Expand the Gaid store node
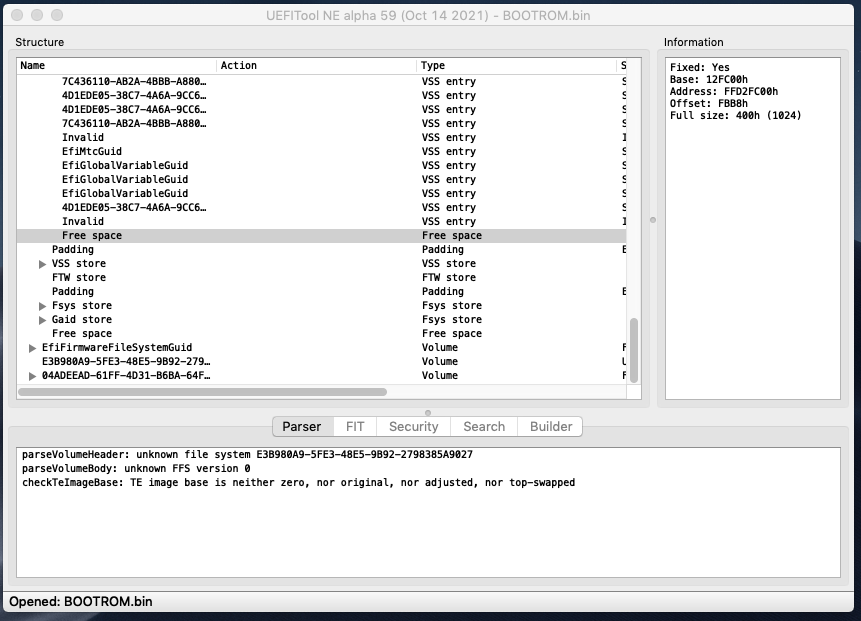The width and height of the screenshot is (861, 621). [42, 320]
